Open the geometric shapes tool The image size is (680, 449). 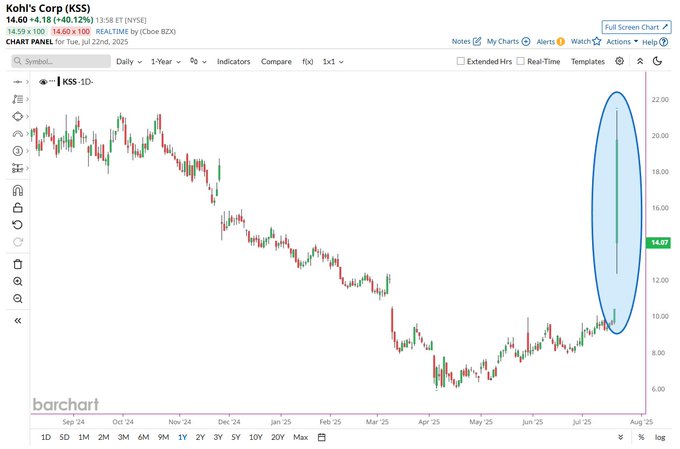pos(17,116)
